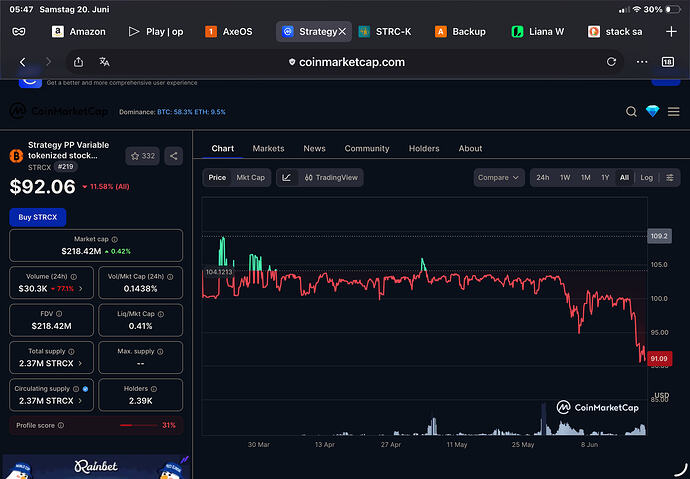Open the Markets tab
The image size is (690, 479).
(268, 149)
